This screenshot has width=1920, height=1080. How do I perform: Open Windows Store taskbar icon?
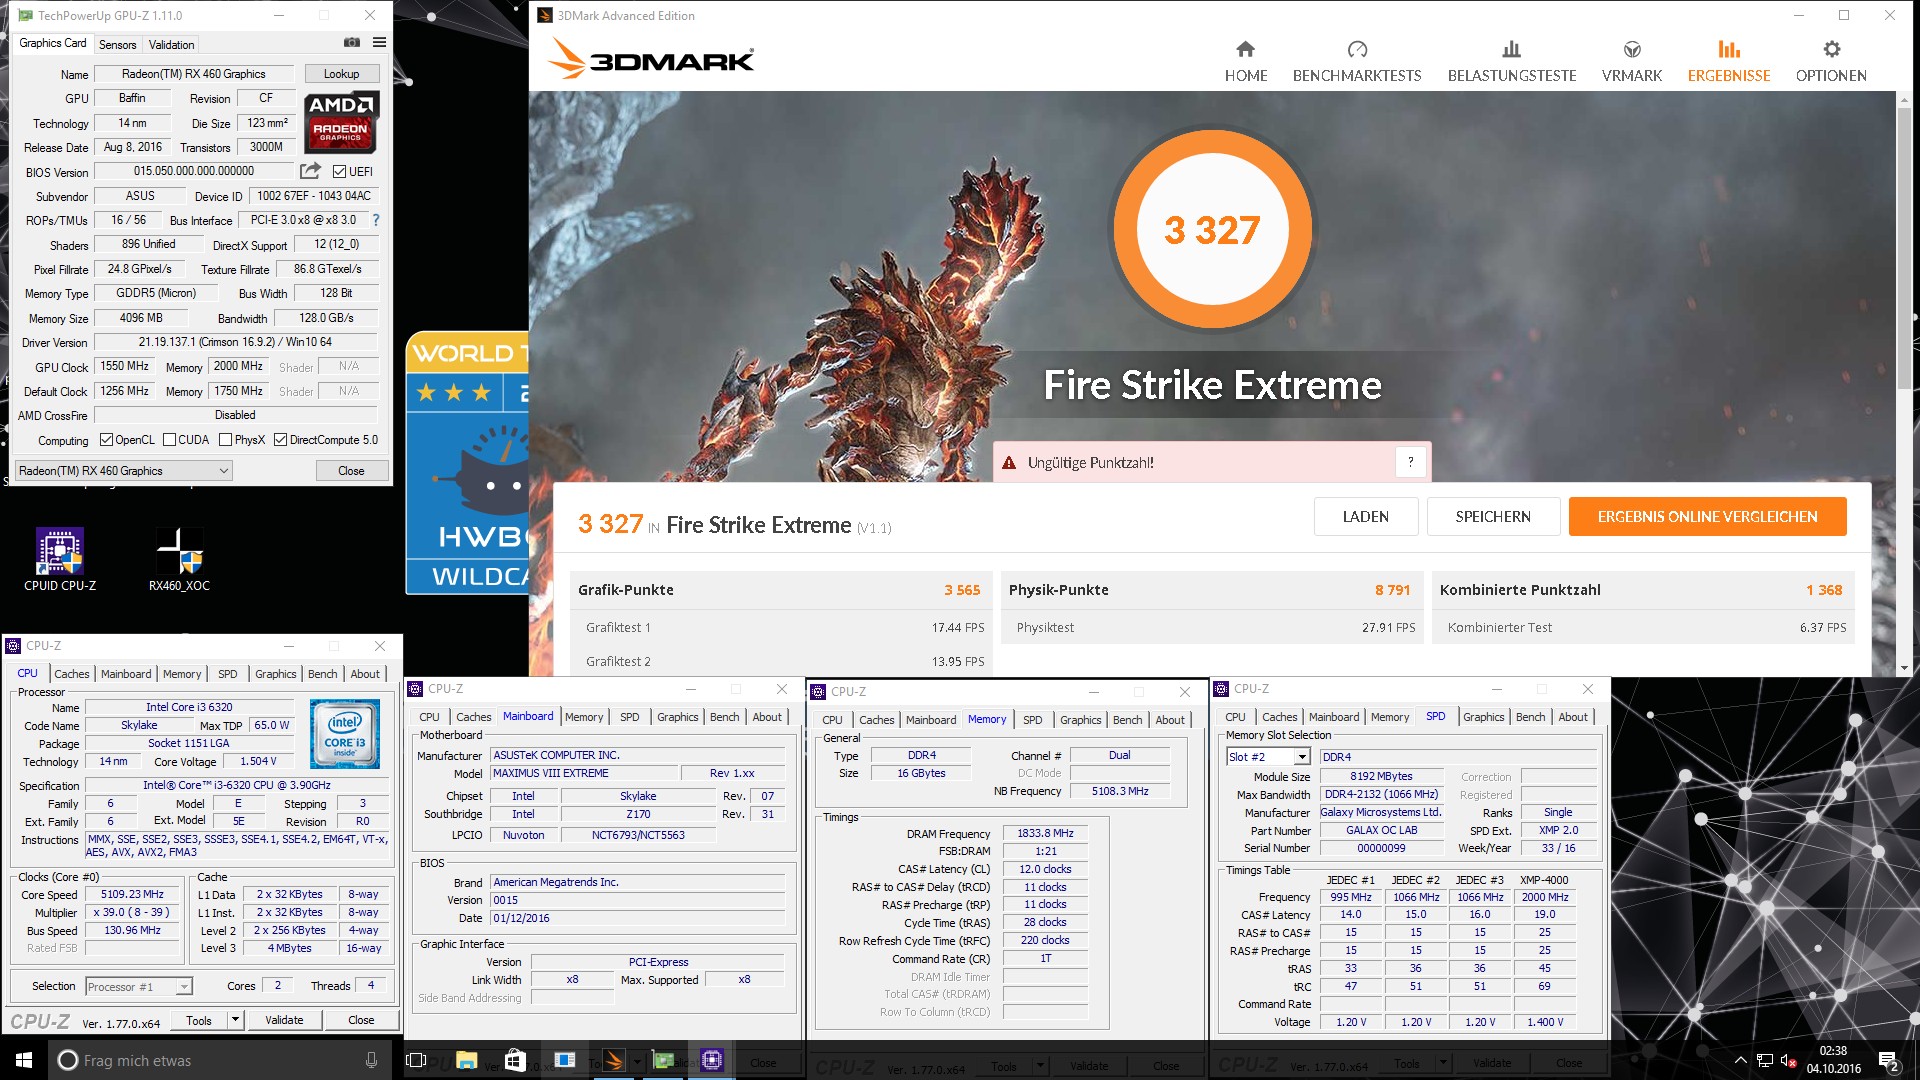[515, 1060]
